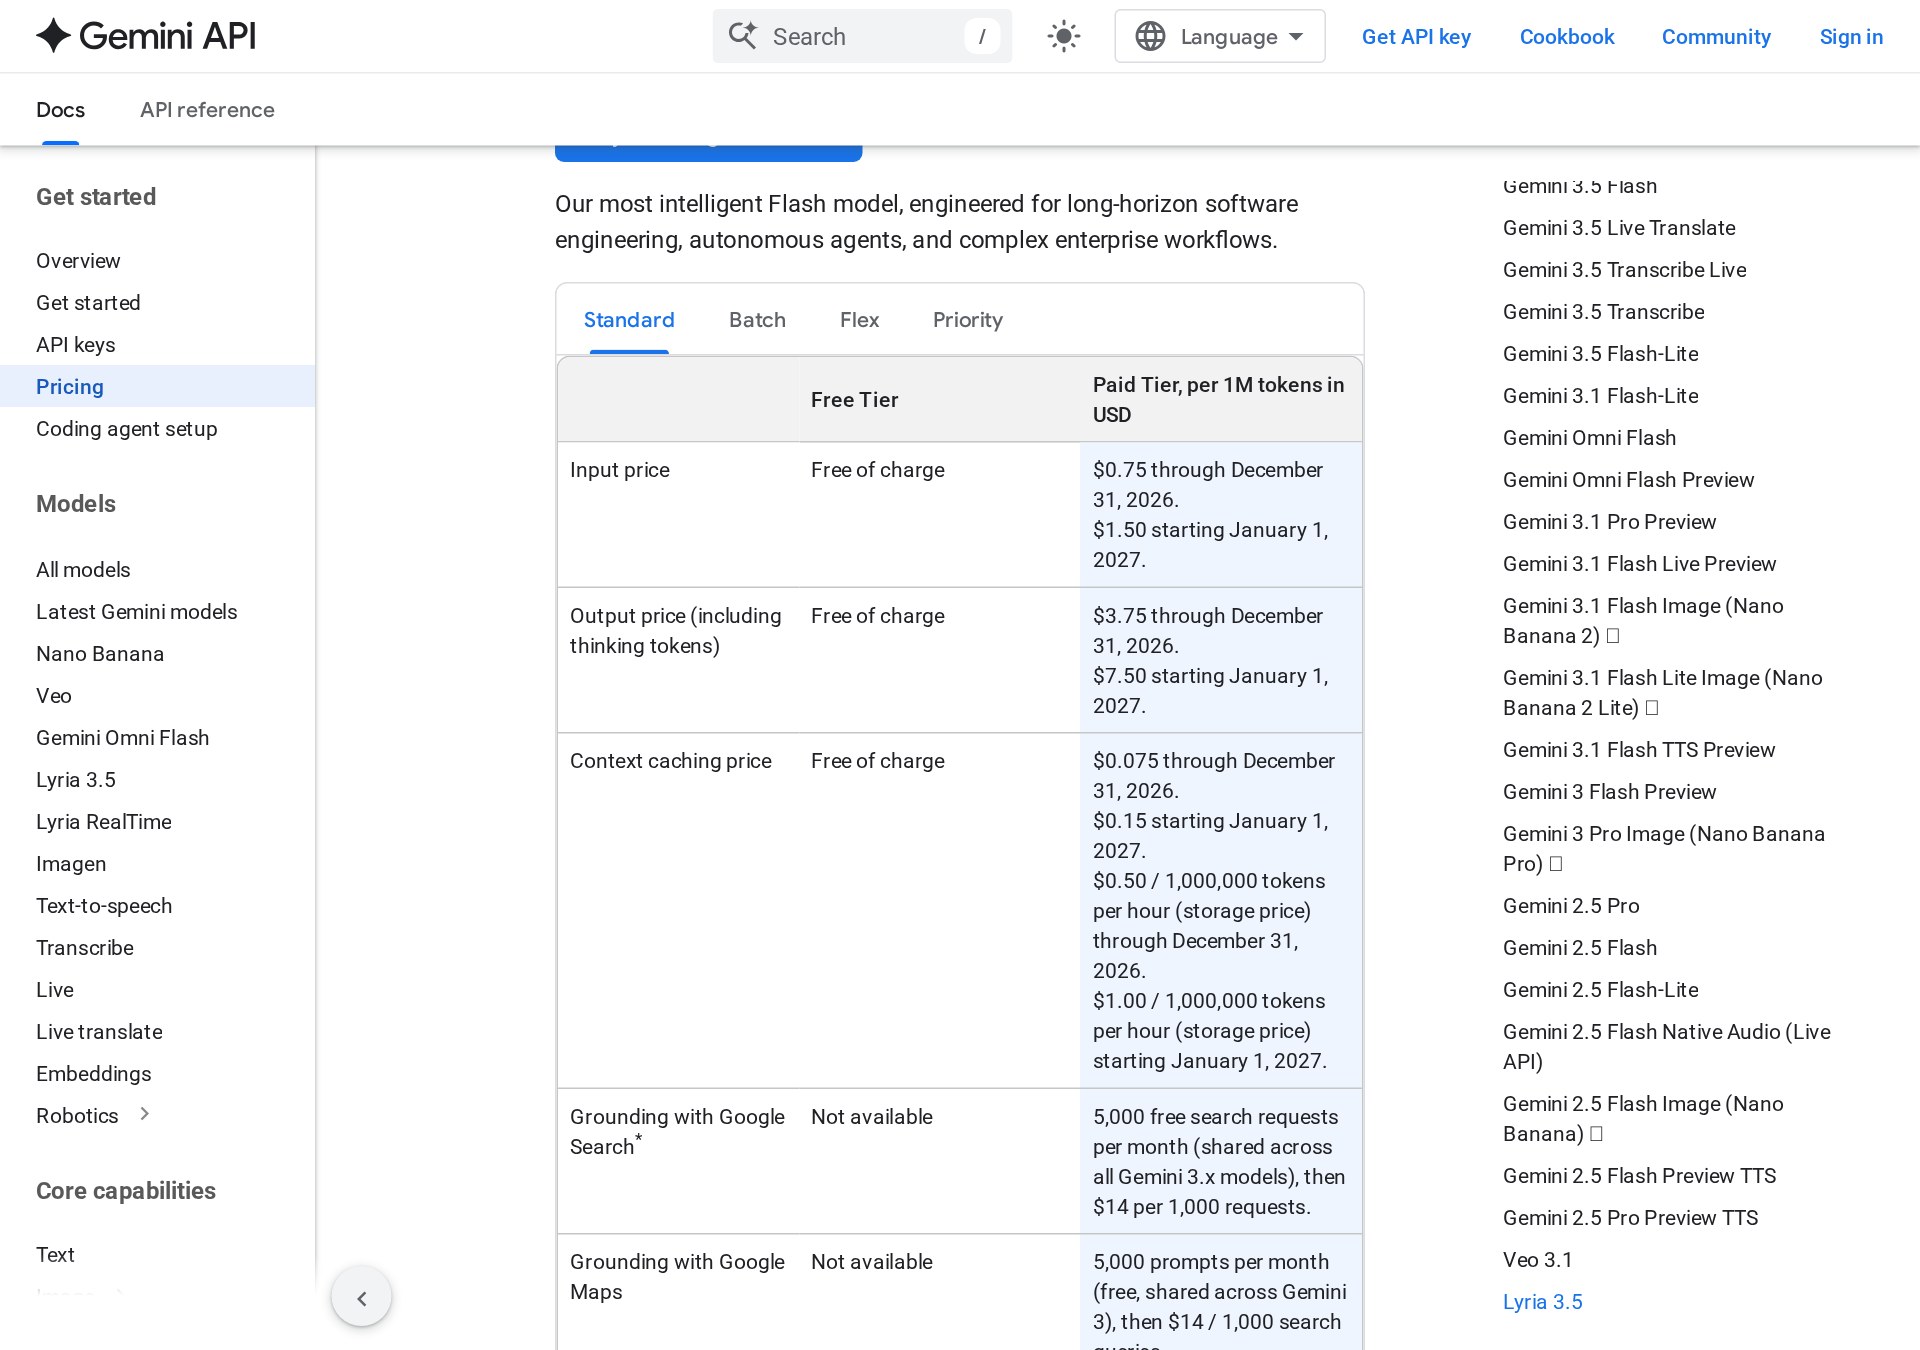
Task: Open Embeddings in the sidebar
Action: [x=94, y=1074]
